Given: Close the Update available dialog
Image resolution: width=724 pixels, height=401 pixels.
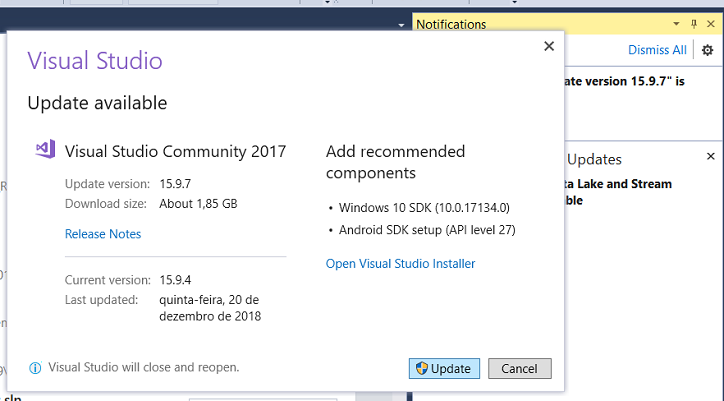Looking at the screenshot, I should pyautogui.click(x=549, y=46).
